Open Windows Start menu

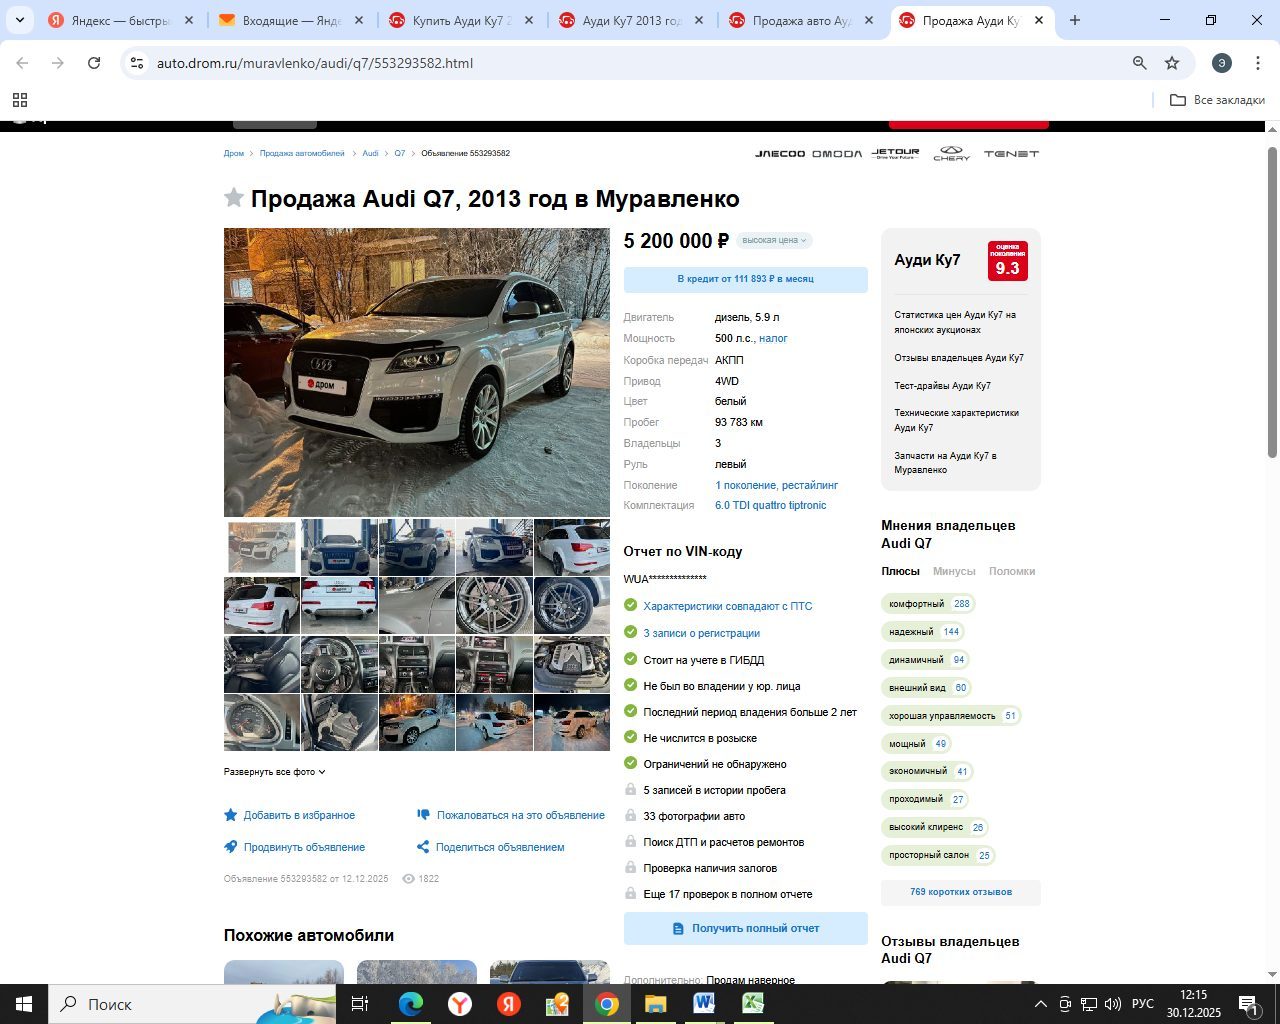[23, 1004]
